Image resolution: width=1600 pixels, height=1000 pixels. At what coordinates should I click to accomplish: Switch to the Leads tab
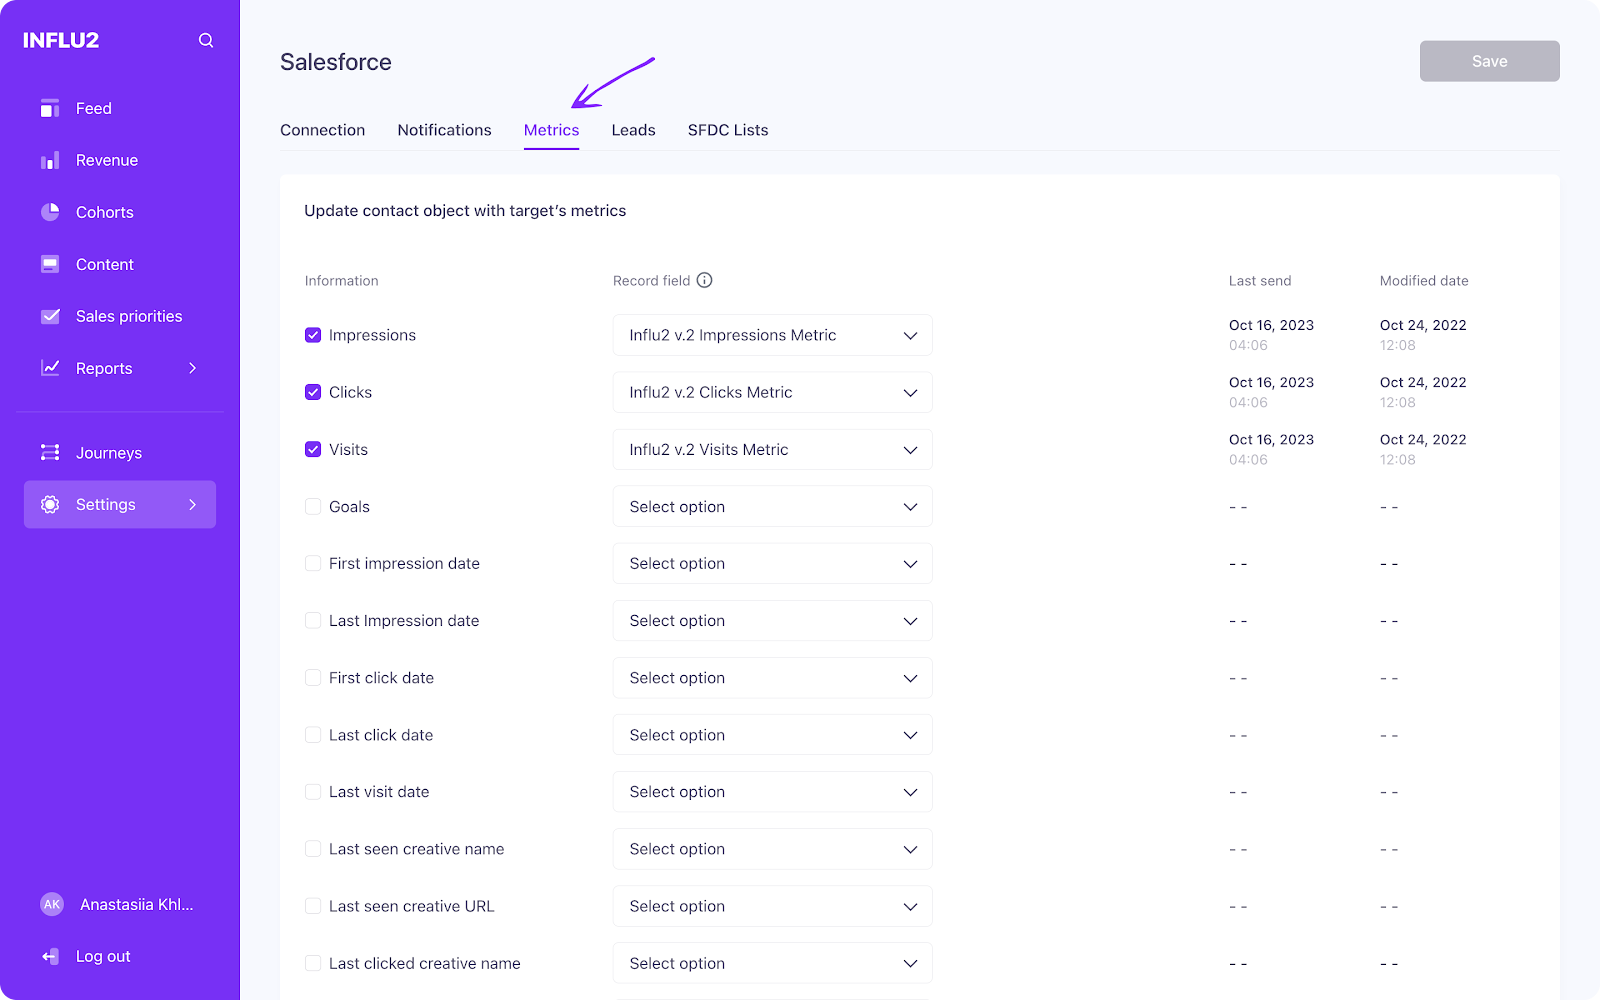click(633, 130)
